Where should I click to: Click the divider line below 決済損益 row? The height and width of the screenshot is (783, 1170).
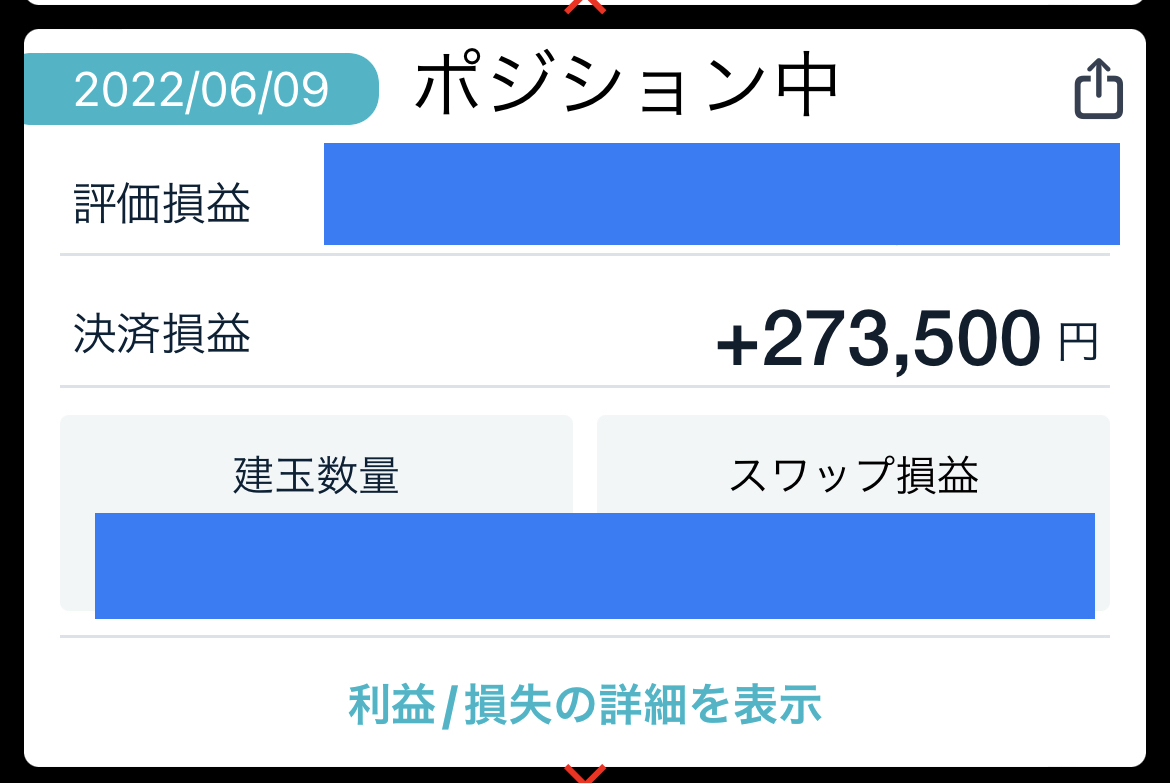pos(585,387)
